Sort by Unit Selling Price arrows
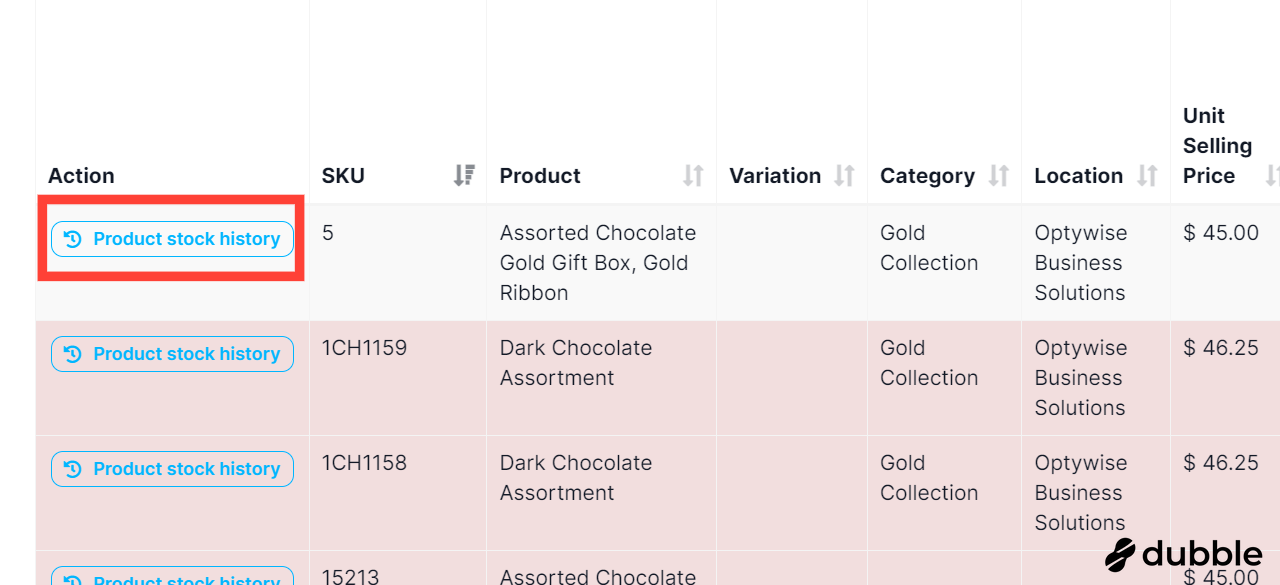 1272,176
